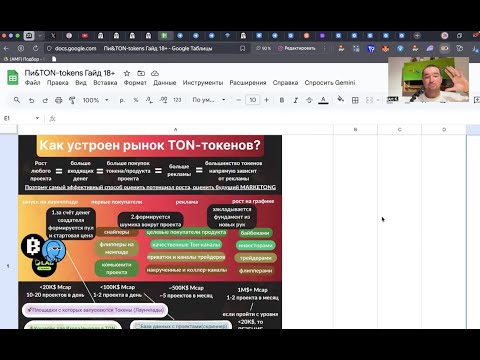Open the Файл menu
Image resolution: width=480 pixels, height=360 pixels.
point(32,83)
